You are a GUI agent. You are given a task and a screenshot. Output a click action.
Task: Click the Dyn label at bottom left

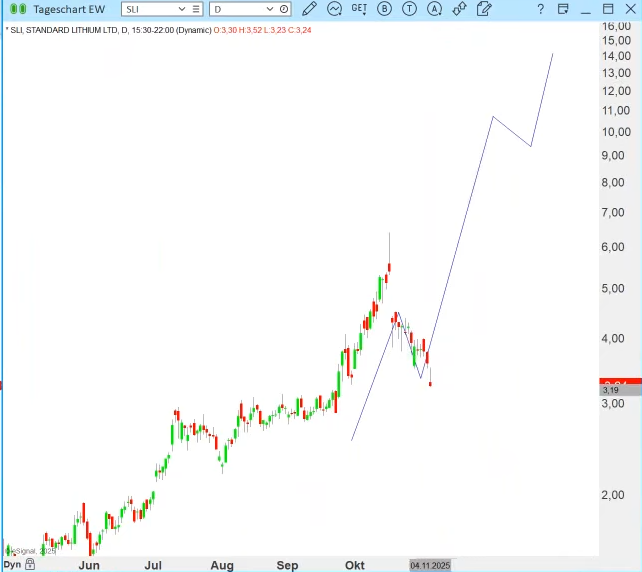12,565
